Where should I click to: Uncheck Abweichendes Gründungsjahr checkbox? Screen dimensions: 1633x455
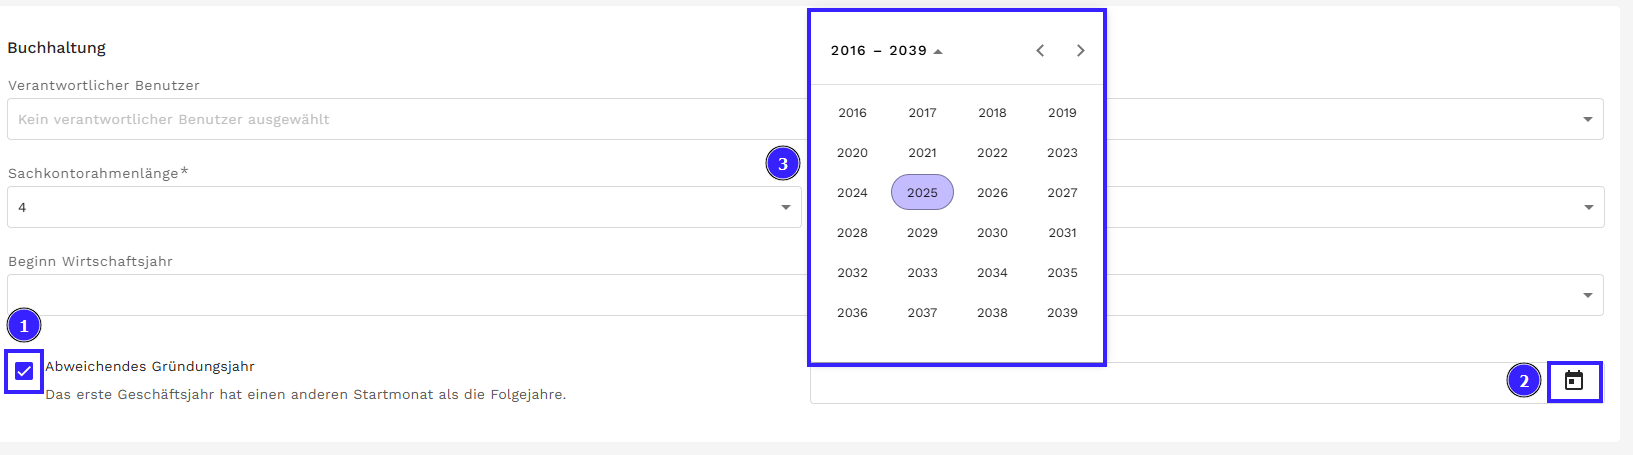pyautogui.click(x=24, y=372)
